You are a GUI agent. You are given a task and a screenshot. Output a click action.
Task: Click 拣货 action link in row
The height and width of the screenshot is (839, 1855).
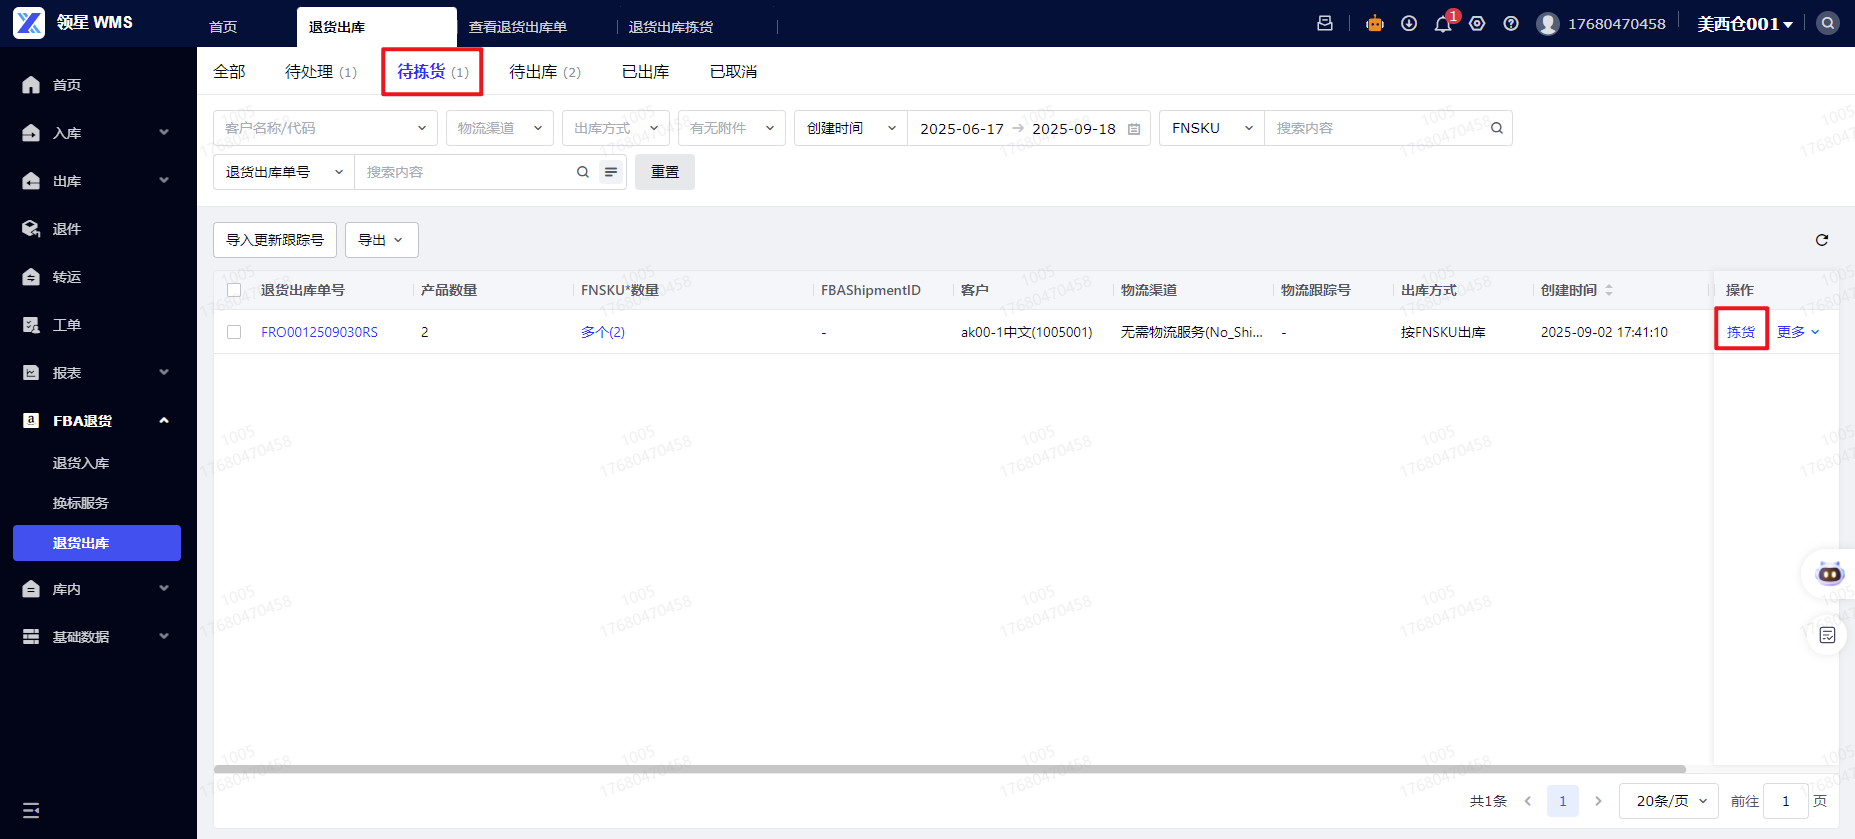(x=1741, y=332)
